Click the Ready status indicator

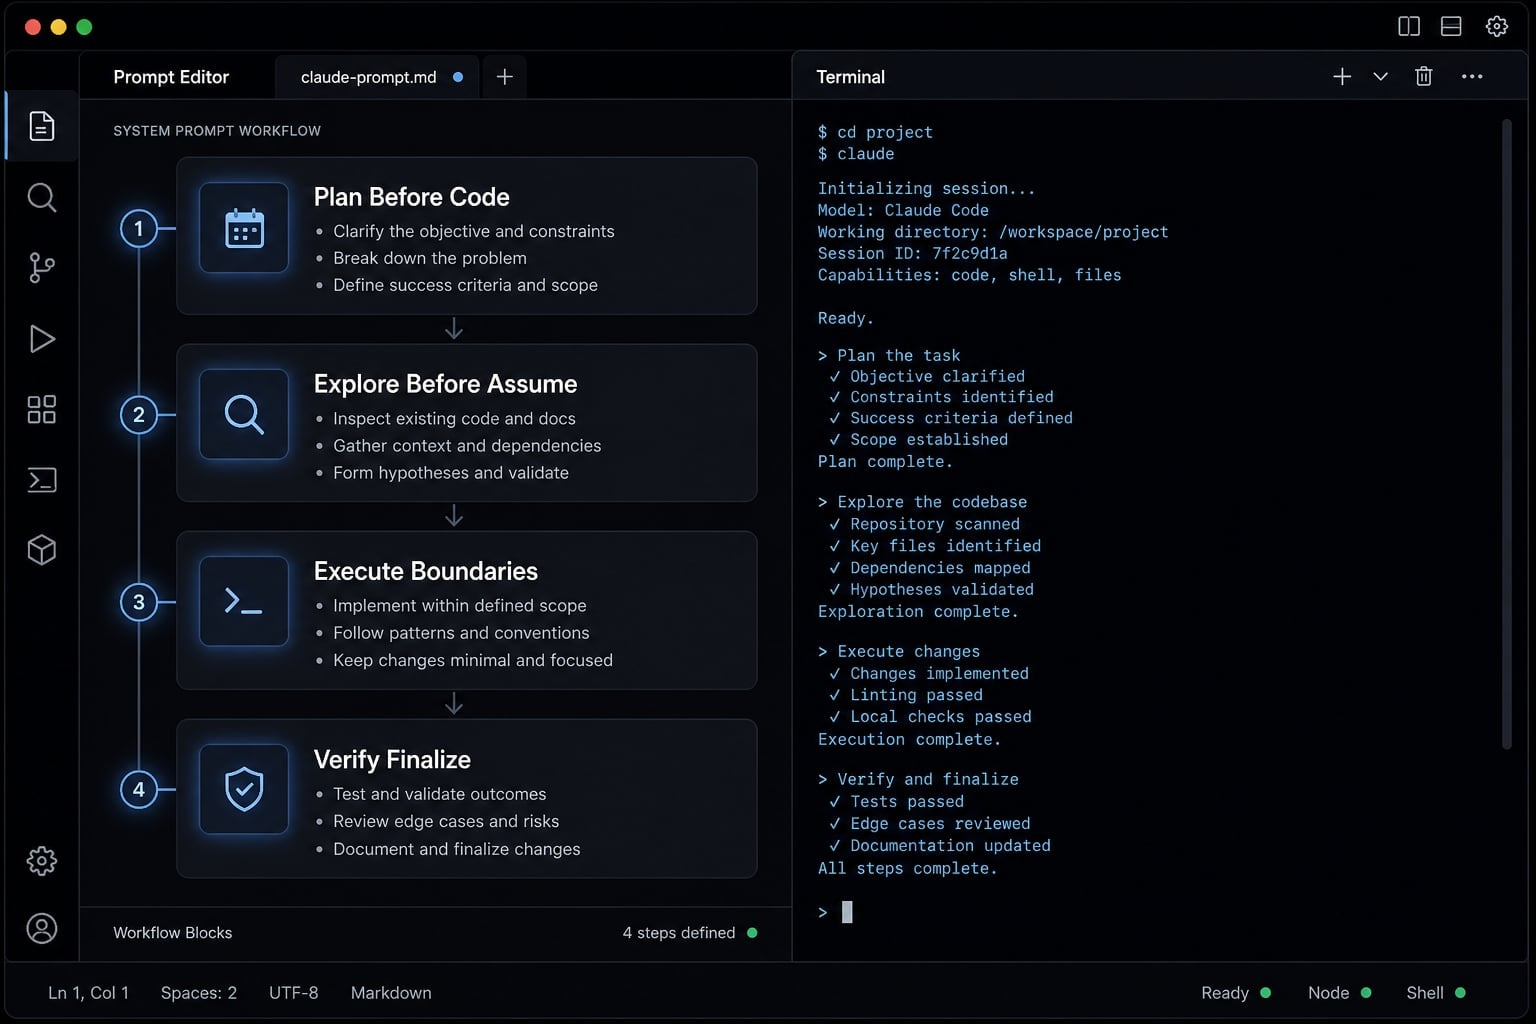[1236, 993]
